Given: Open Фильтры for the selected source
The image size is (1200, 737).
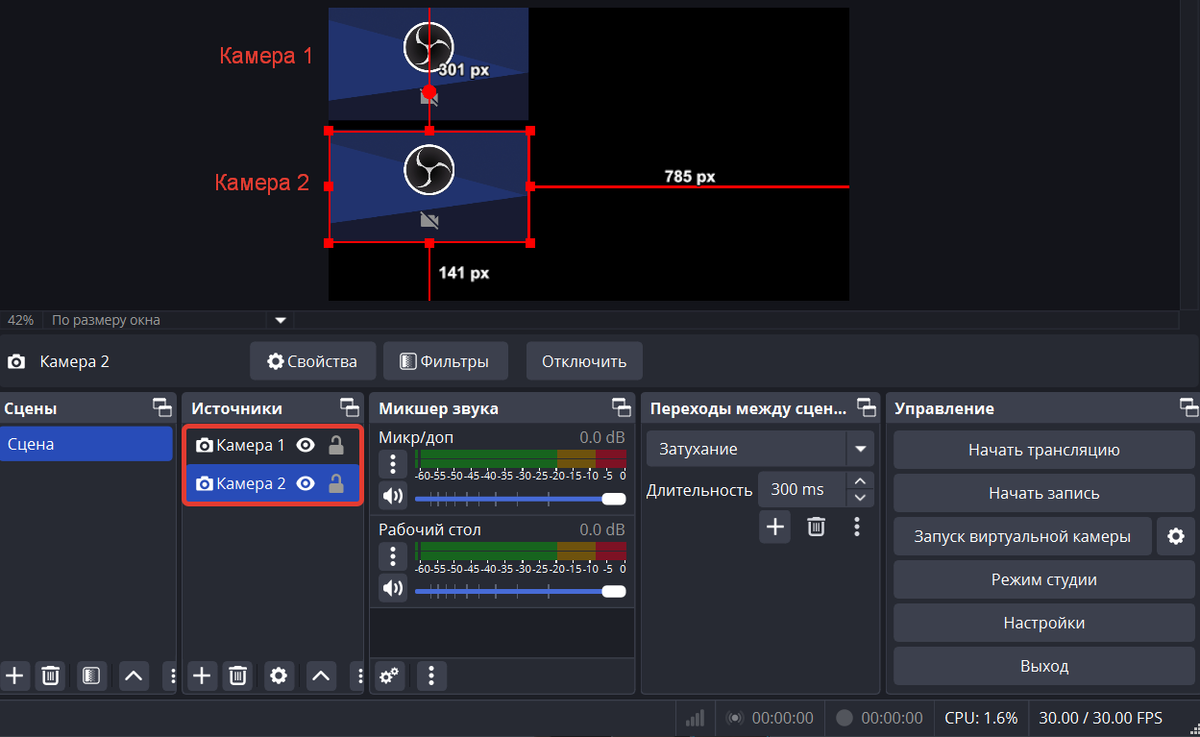Looking at the screenshot, I should coord(445,361).
